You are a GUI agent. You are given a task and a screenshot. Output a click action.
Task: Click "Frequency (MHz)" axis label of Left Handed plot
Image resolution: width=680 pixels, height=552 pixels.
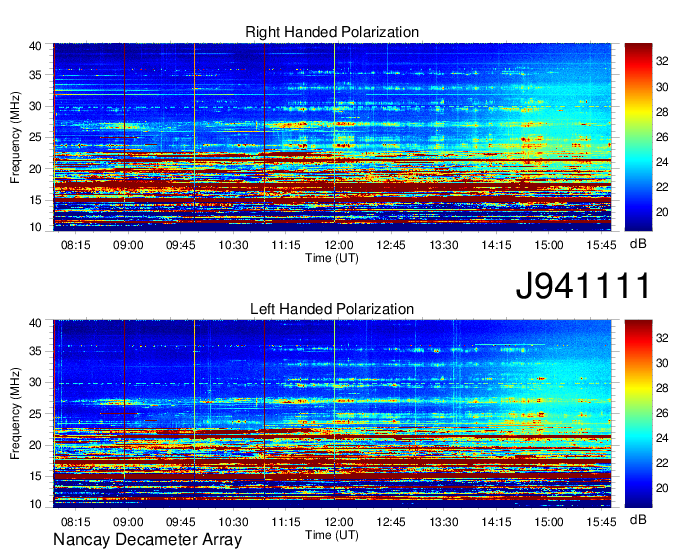pyautogui.click(x=15, y=414)
